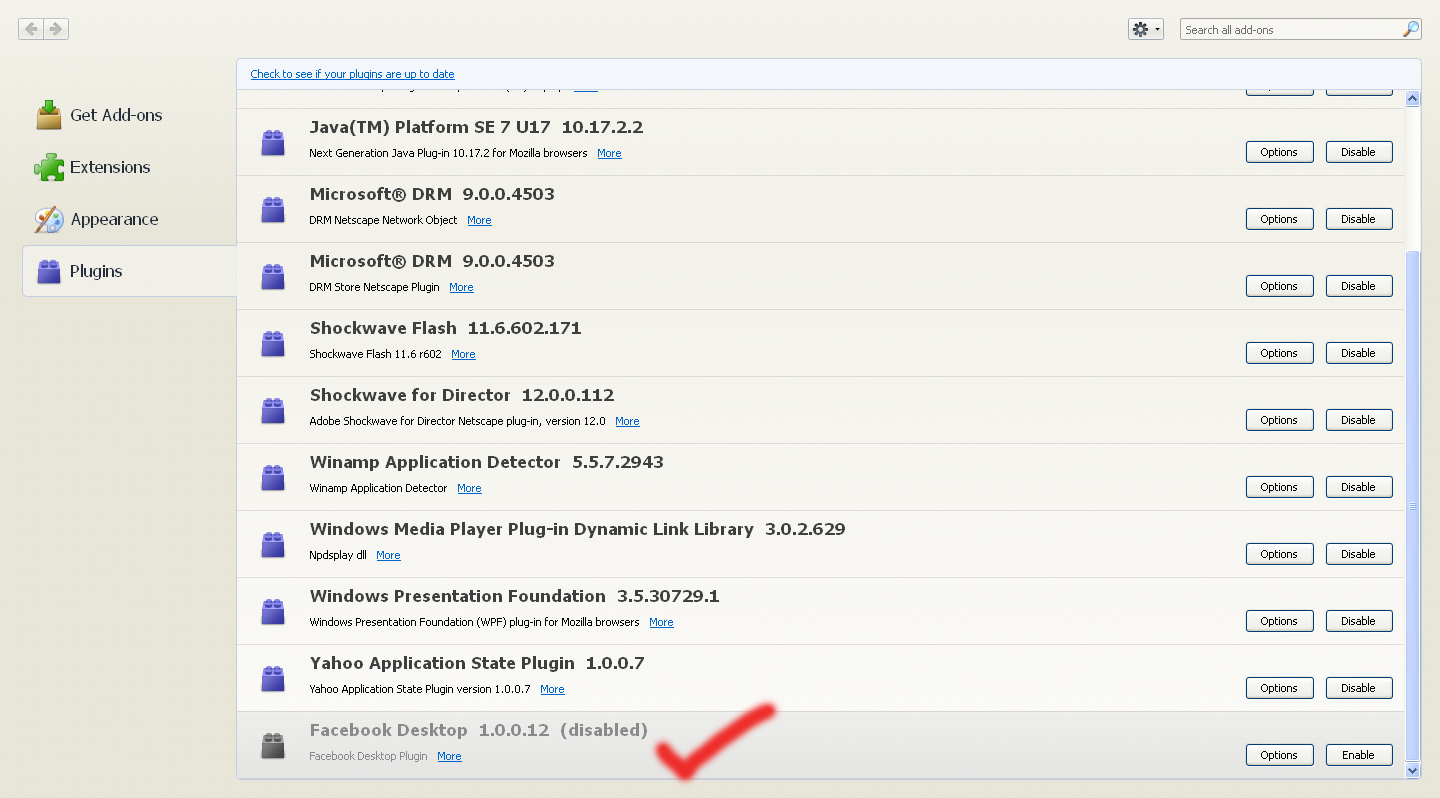This screenshot has width=1440, height=798.
Task: Click the back navigation arrow
Action: (x=31, y=29)
